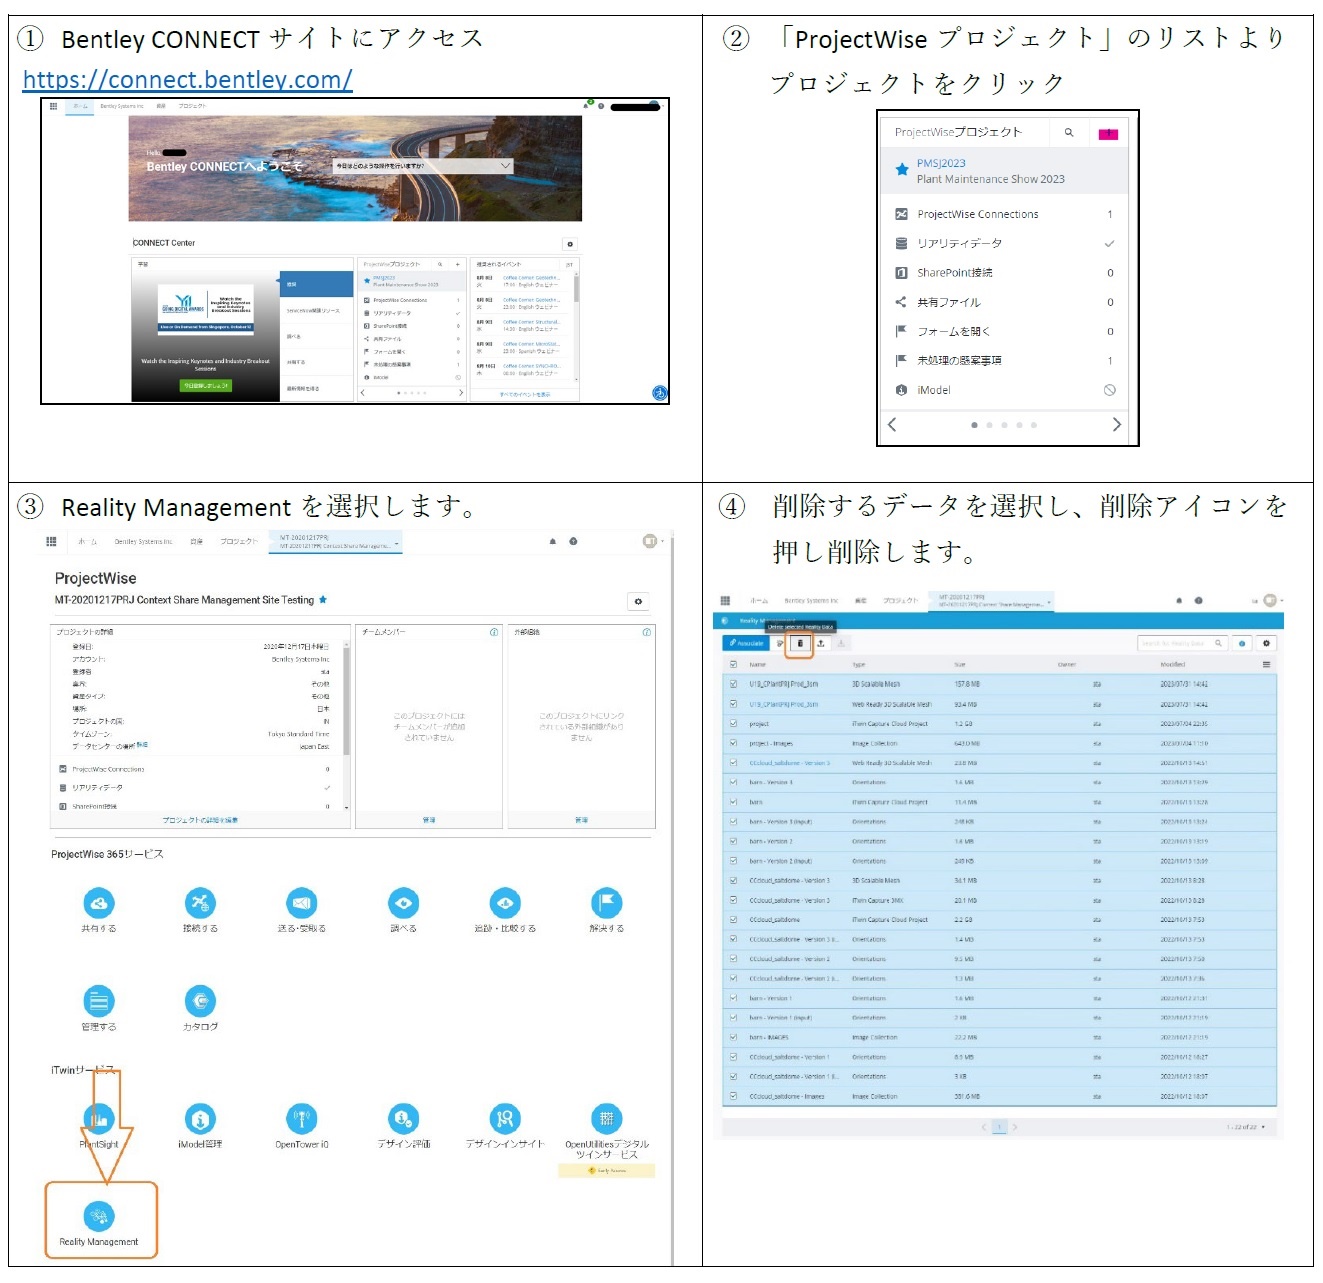Viewport: 1323px width, 1283px height.
Task: Click 管理 link under 外部組織 panel
Action: (x=581, y=820)
